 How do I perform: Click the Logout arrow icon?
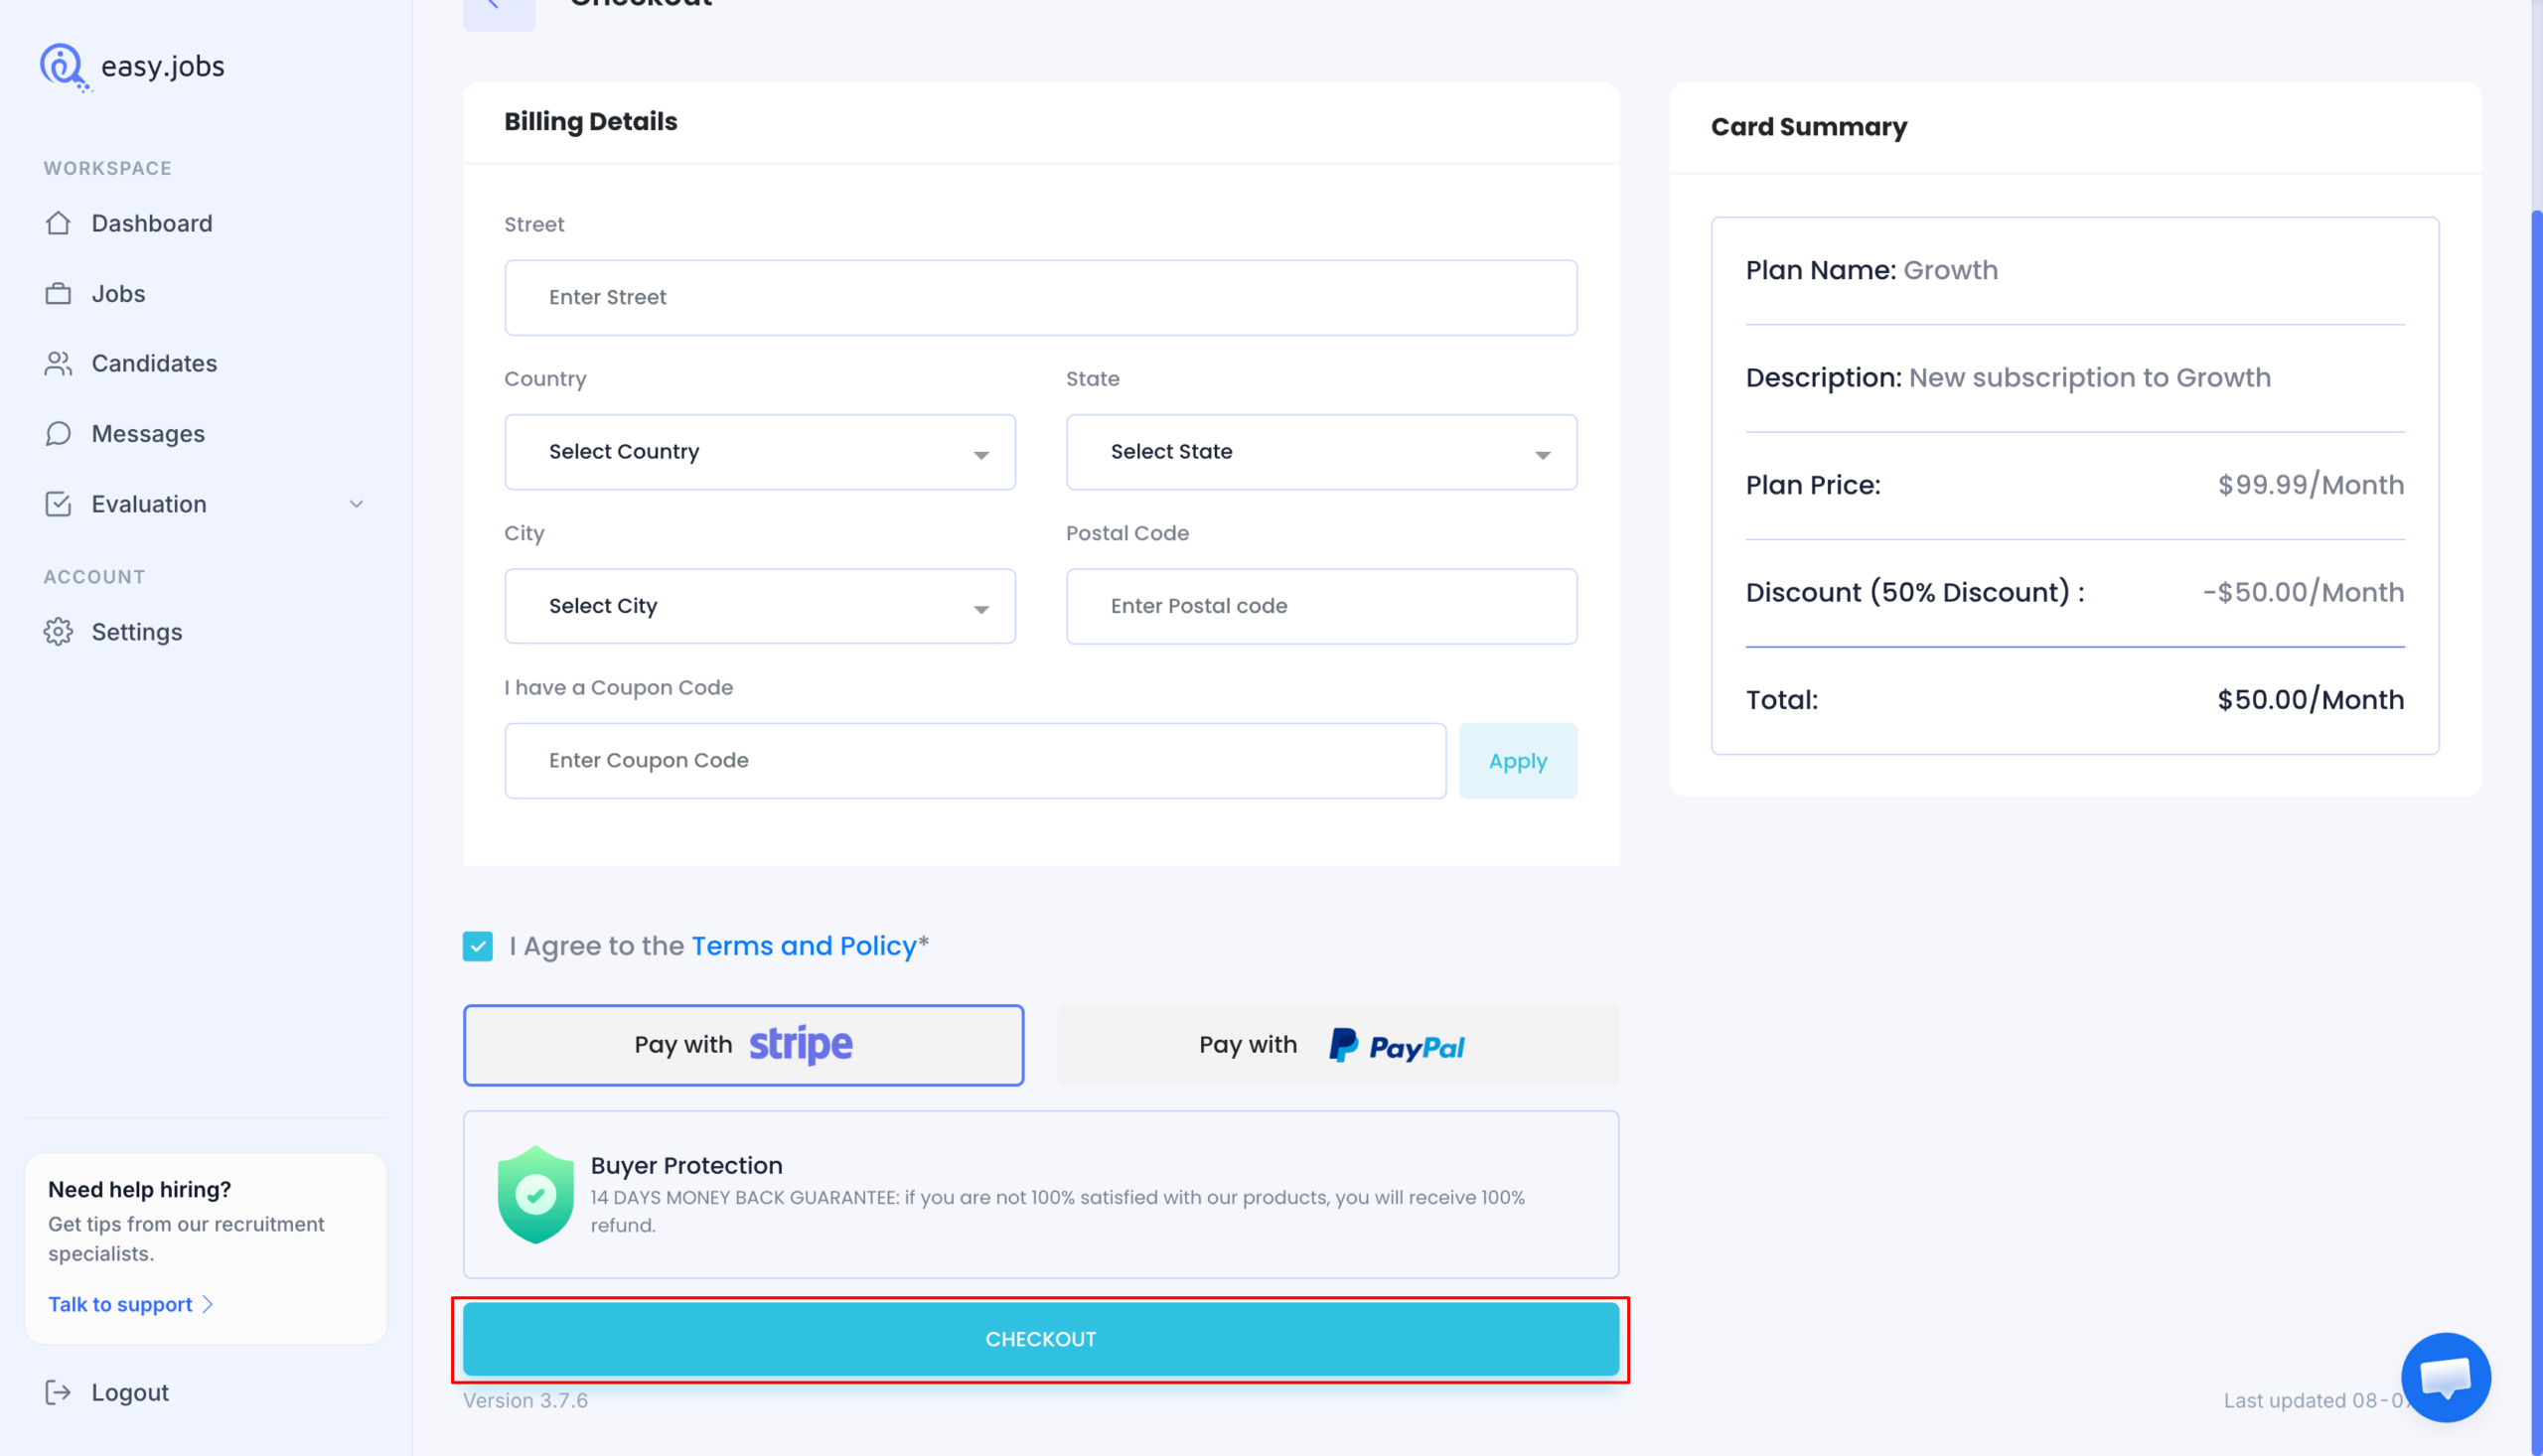click(x=58, y=1392)
